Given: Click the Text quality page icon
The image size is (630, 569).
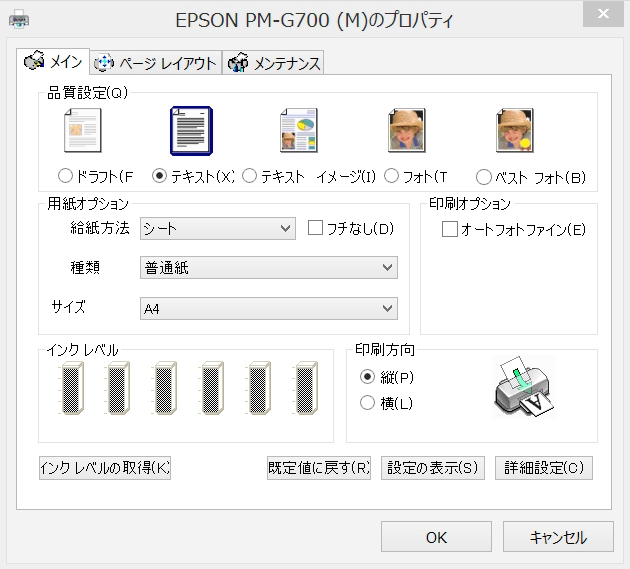Looking at the screenshot, I should point(191,131).
